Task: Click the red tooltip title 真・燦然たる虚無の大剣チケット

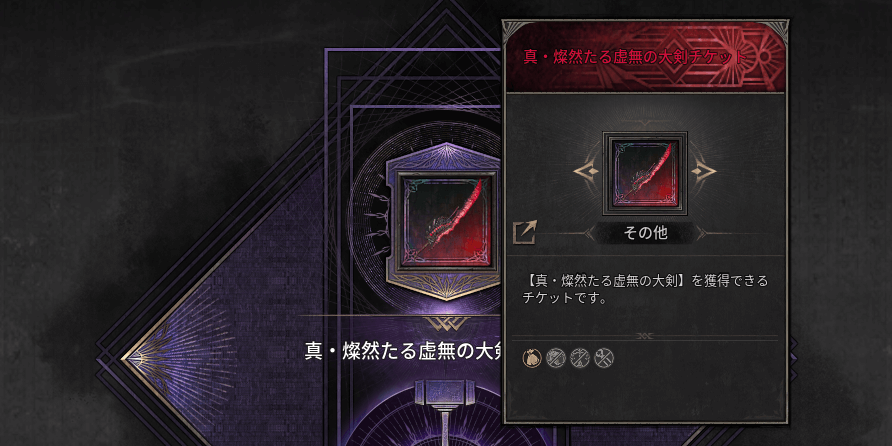Action: click(x=634, y=57)
